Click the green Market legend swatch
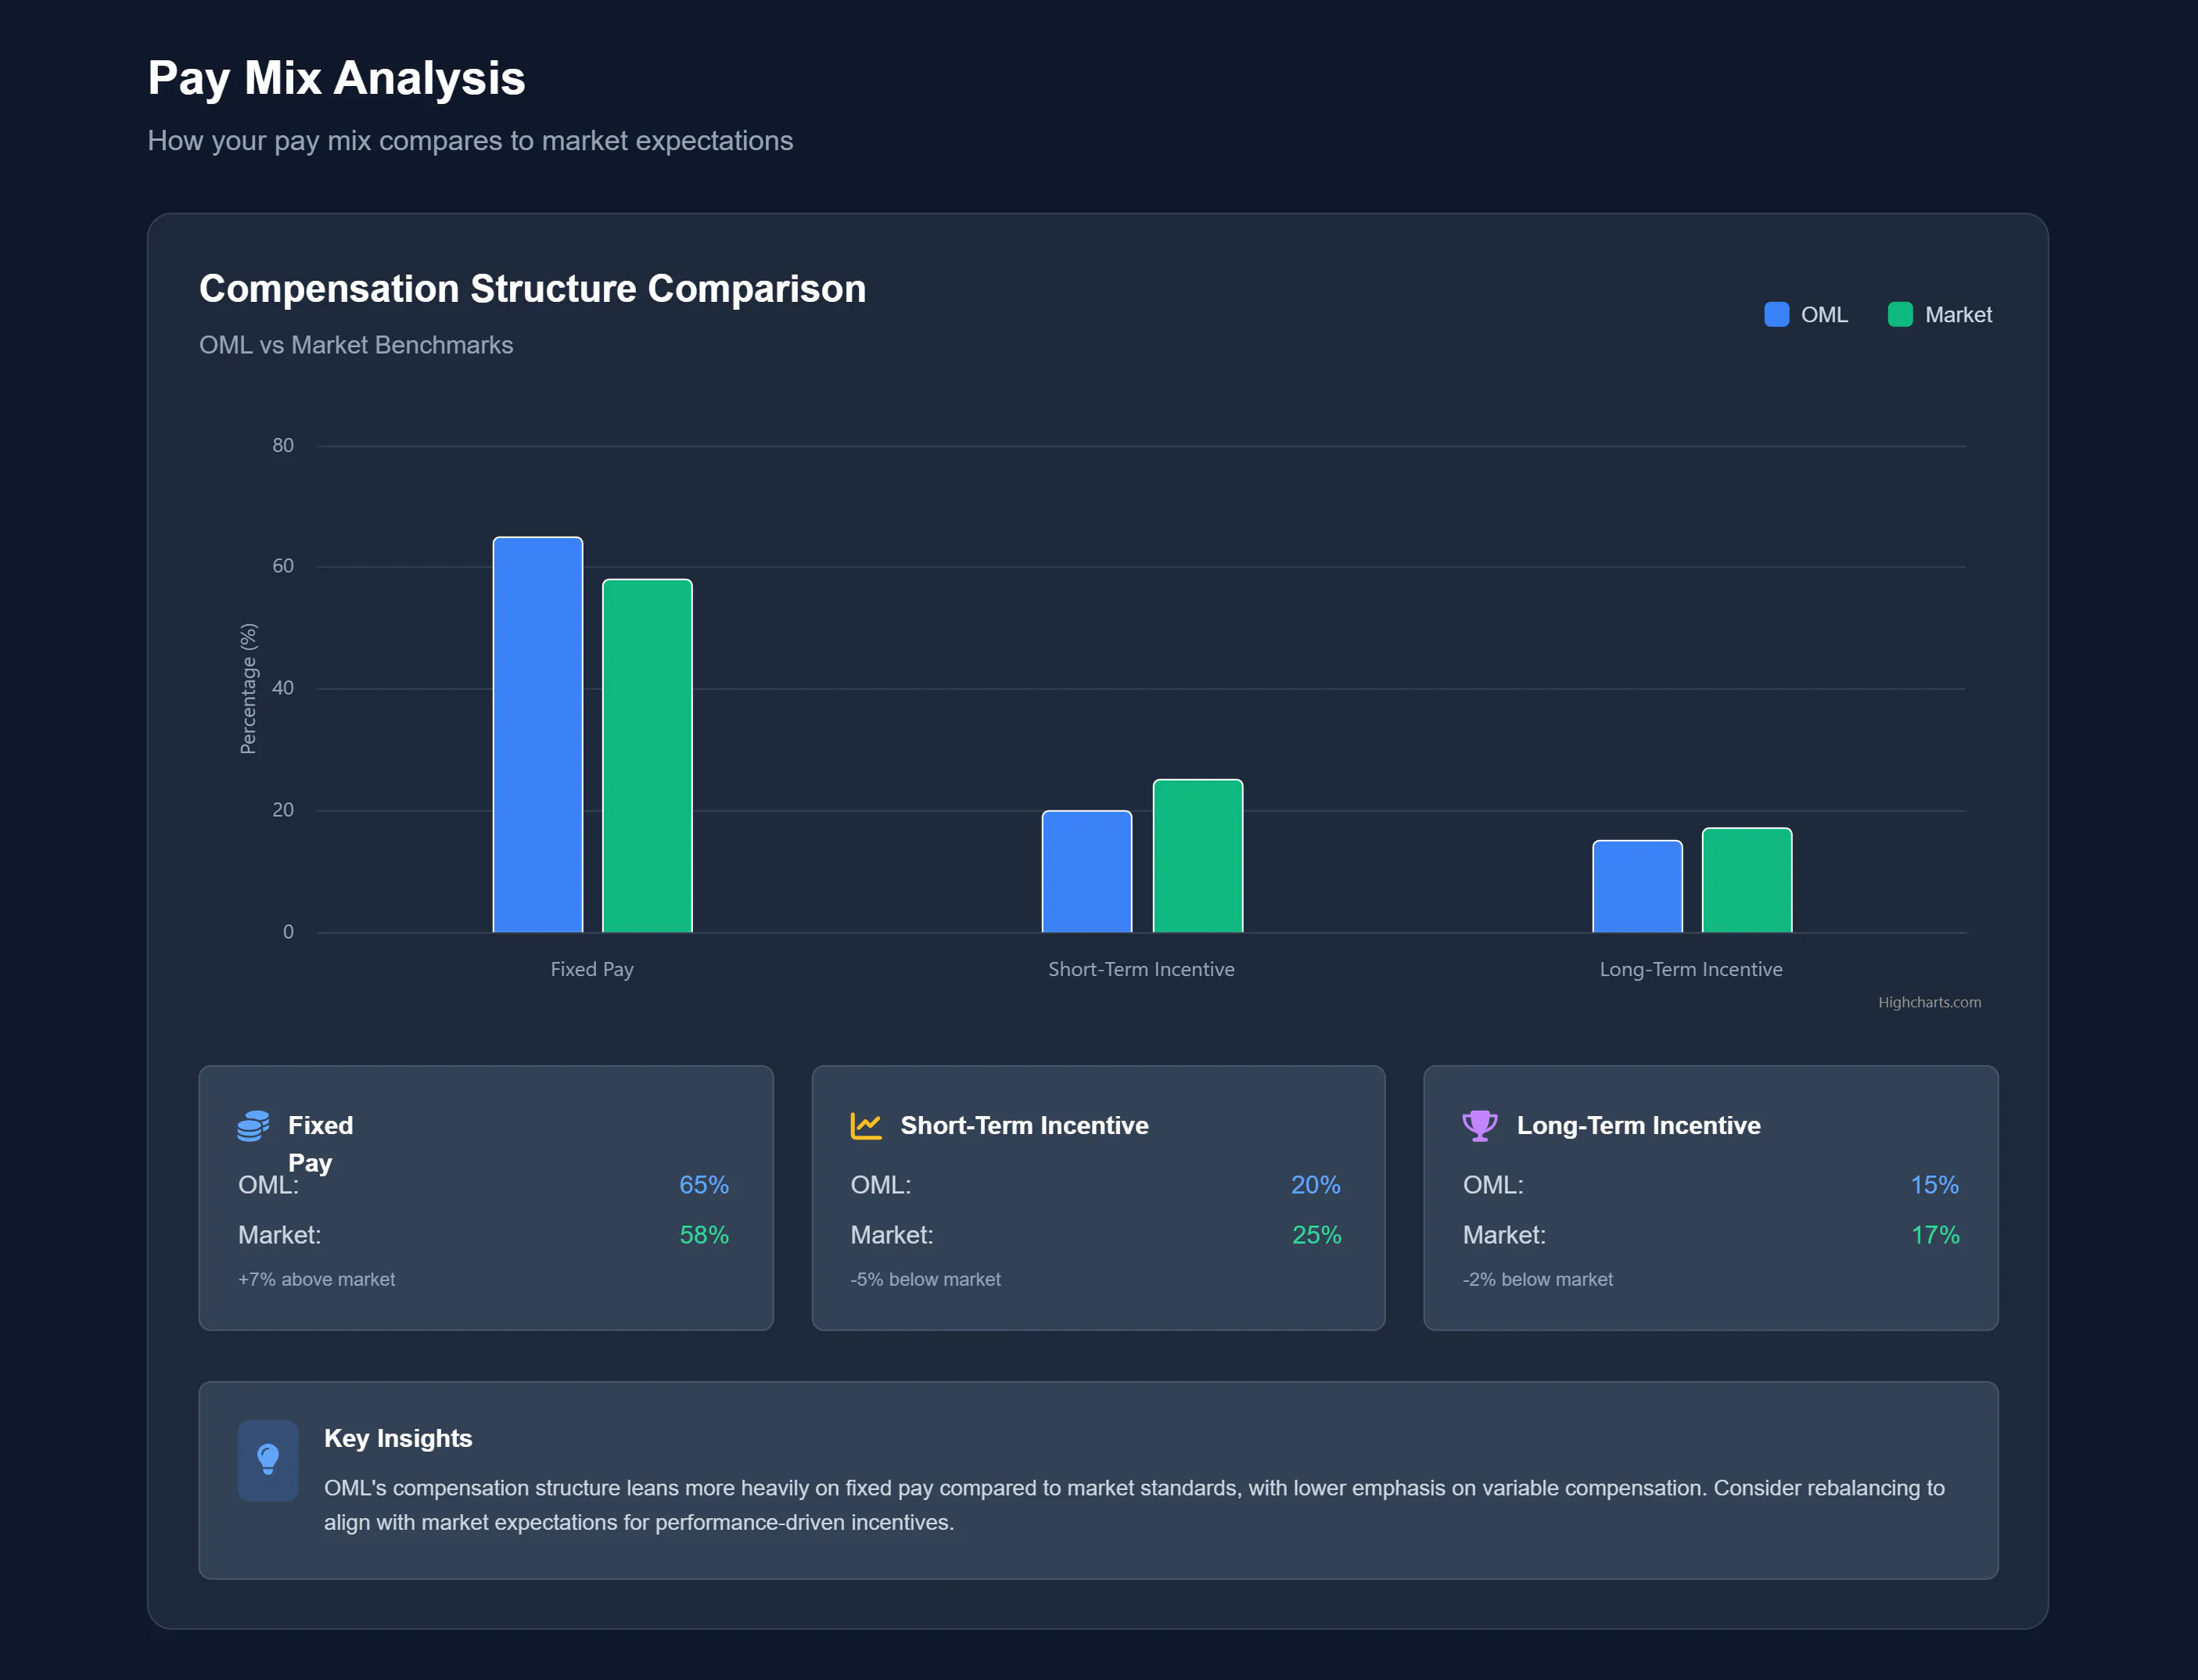2198x1680 pixels. tap(1899, 315)
